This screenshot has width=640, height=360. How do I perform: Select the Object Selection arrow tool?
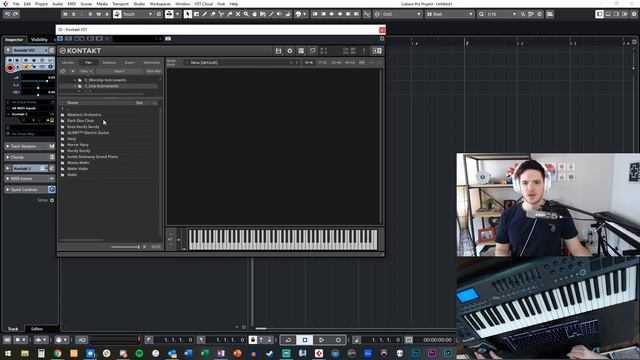tap(187, 14)
